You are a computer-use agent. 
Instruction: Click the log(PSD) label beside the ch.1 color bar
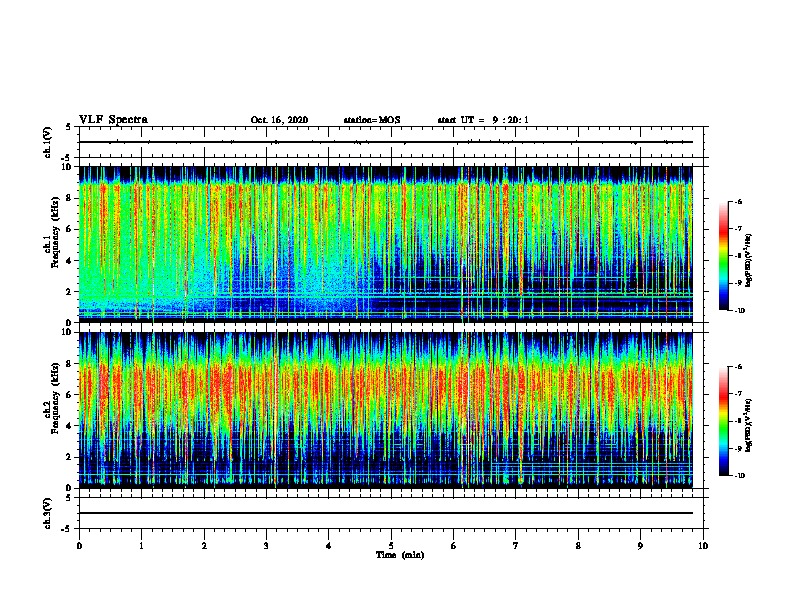click(x=749, y=261)
